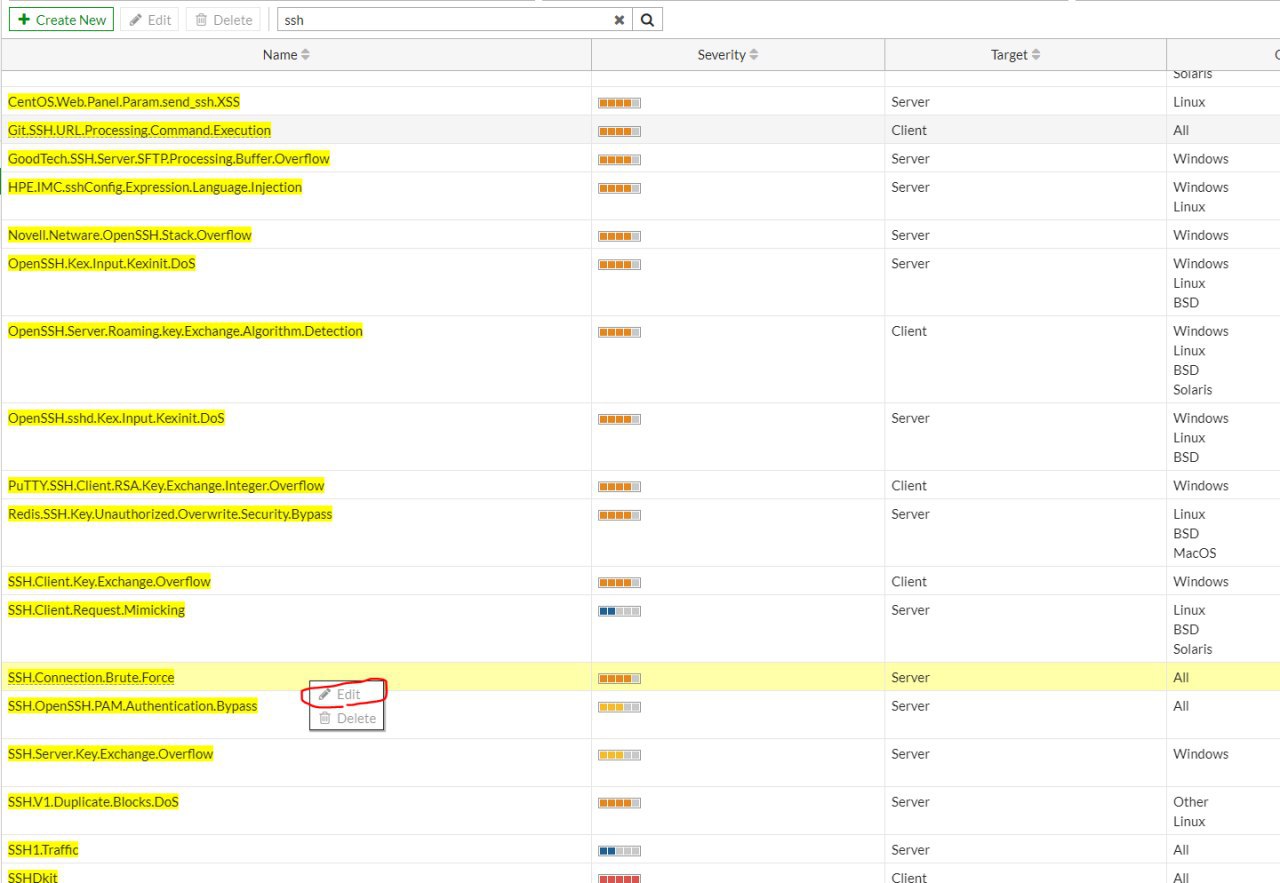Click severity bar of Redis.SSH.Key.Unauthorized.Overwrite.Security.Bypass

619,515
